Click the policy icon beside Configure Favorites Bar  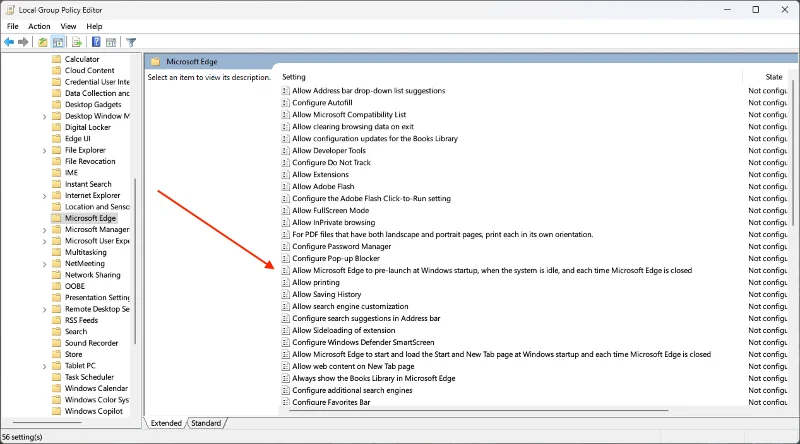(286, 402)
